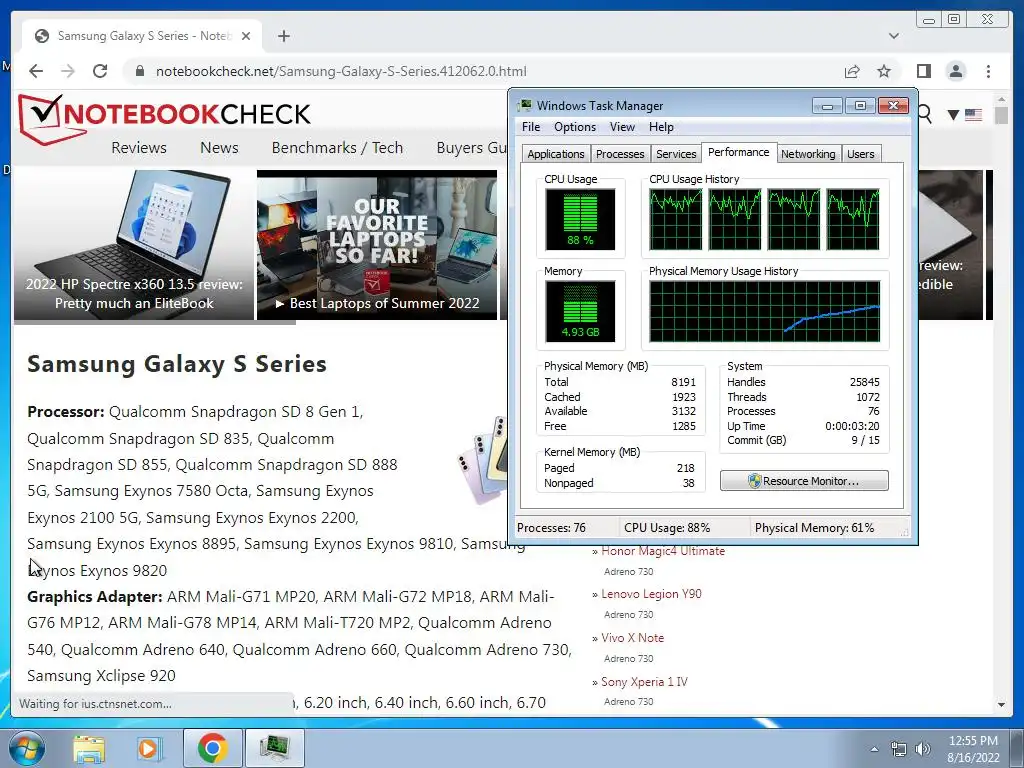The width and height of the screenshot is (1024, 768).
Task: Launch Windows Media Player from the taskbar
Action: tap(149, 748)
